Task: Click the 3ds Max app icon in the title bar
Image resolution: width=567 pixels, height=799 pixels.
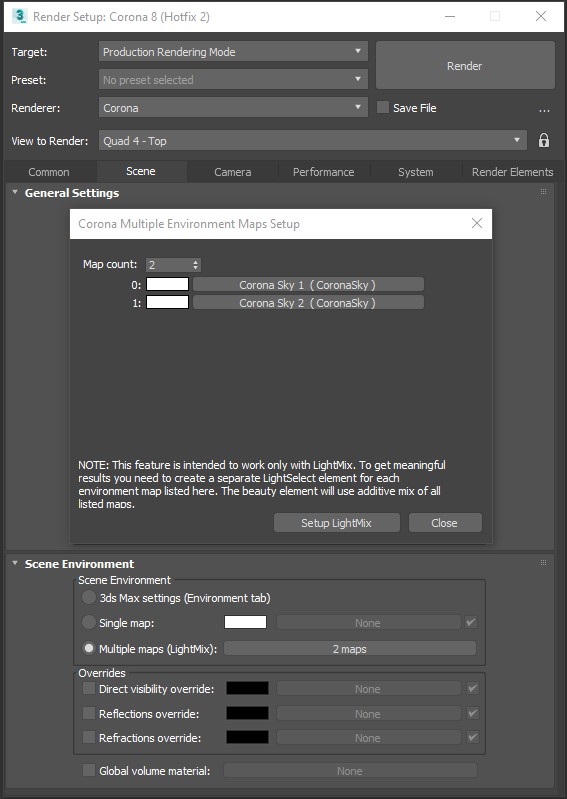Action: (20, 17)
